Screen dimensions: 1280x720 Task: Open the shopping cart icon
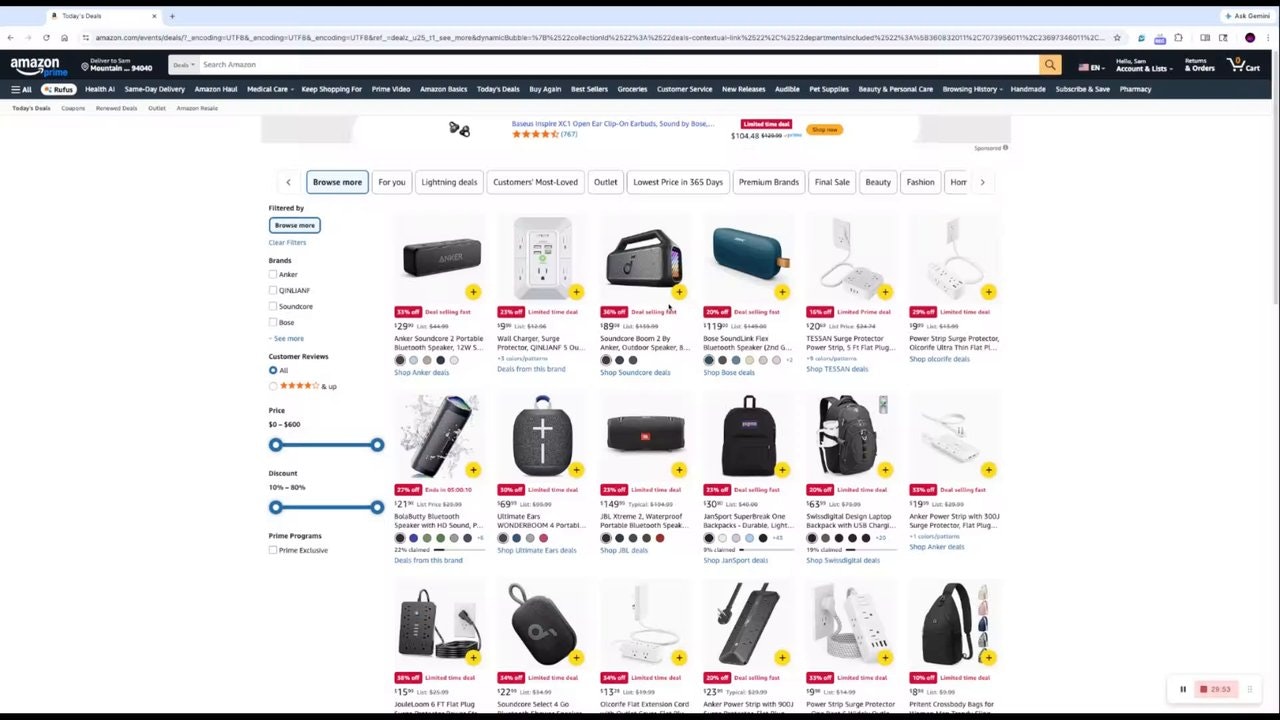(x=1244, y=65)
